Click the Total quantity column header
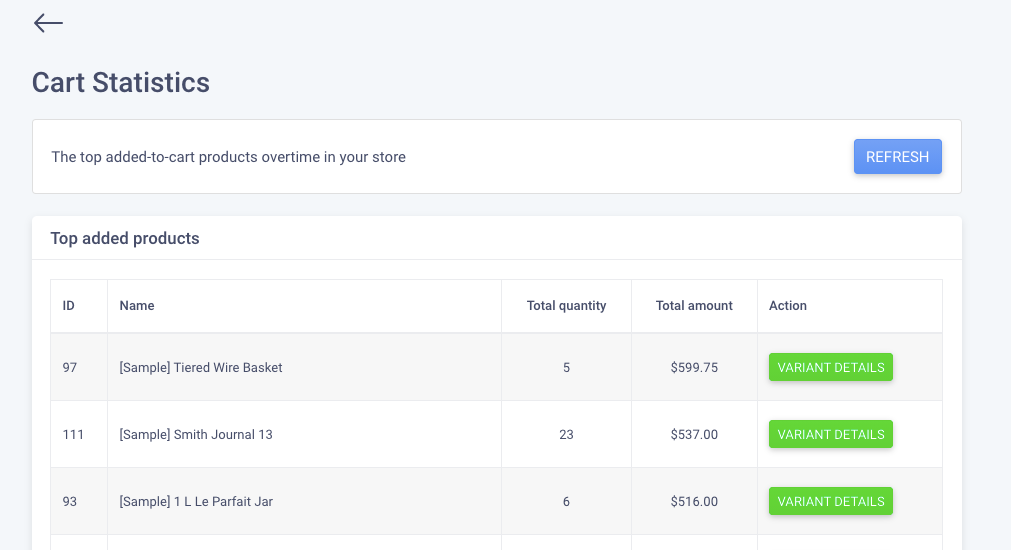The width and height of the screenshot is (1011, 550). click(x=566, y=306)
